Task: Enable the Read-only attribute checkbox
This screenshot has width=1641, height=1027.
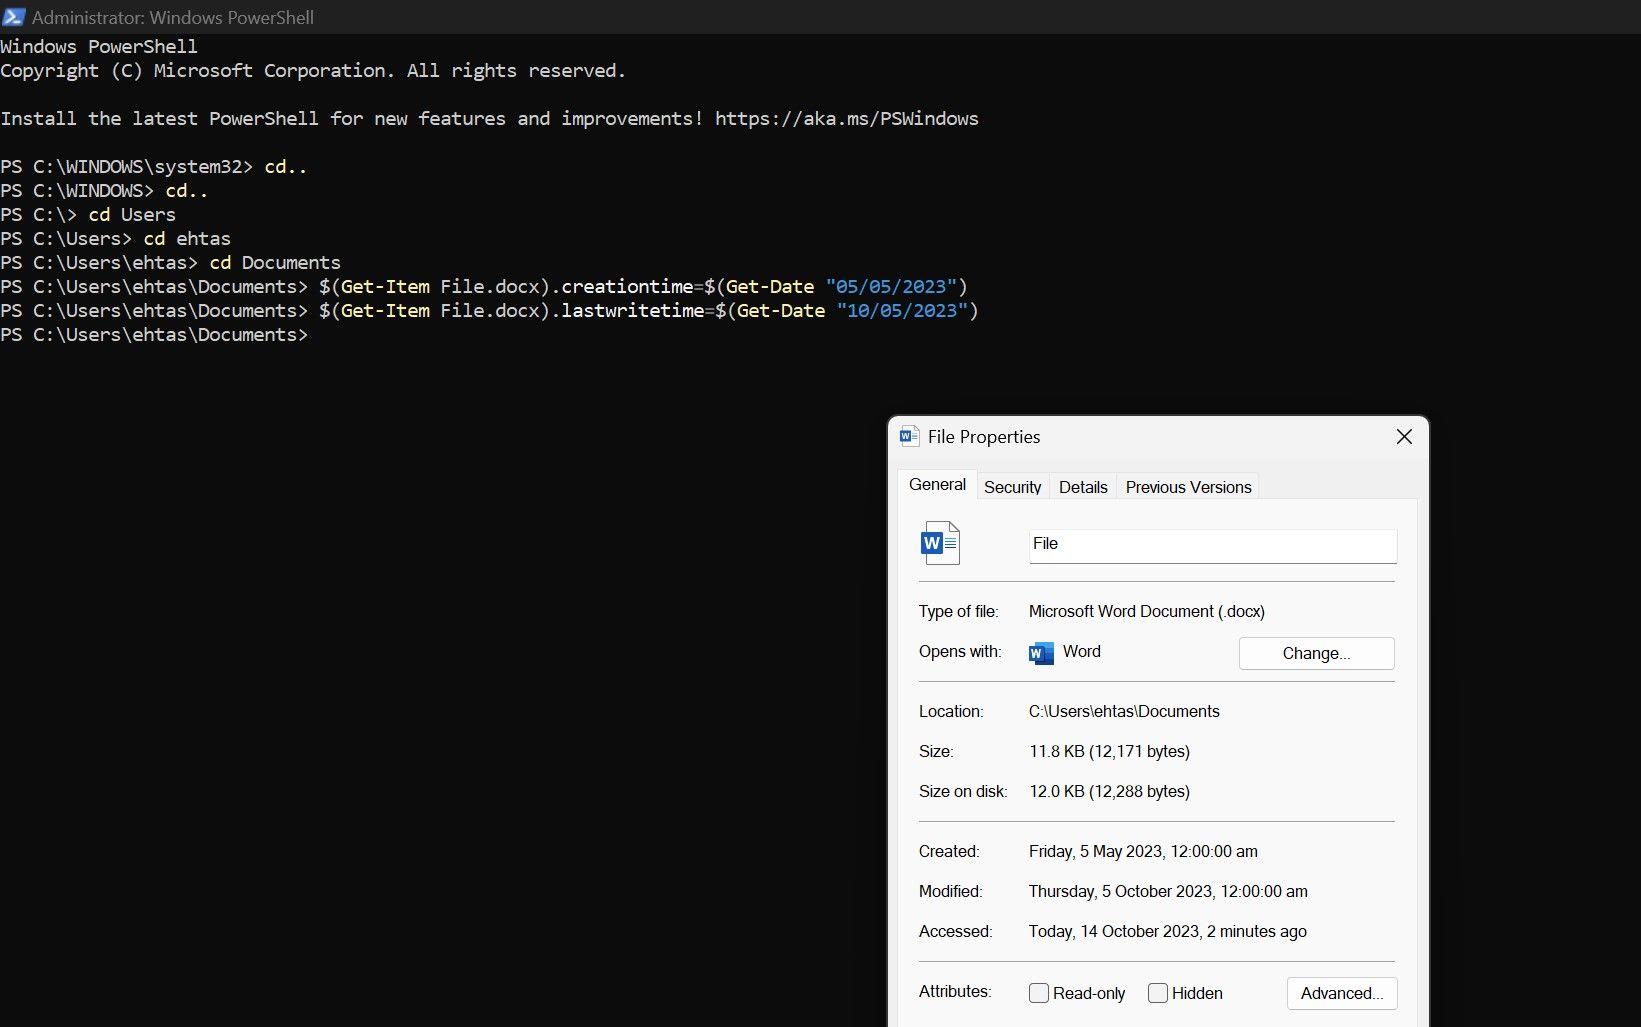Action: coord(1039,993)
